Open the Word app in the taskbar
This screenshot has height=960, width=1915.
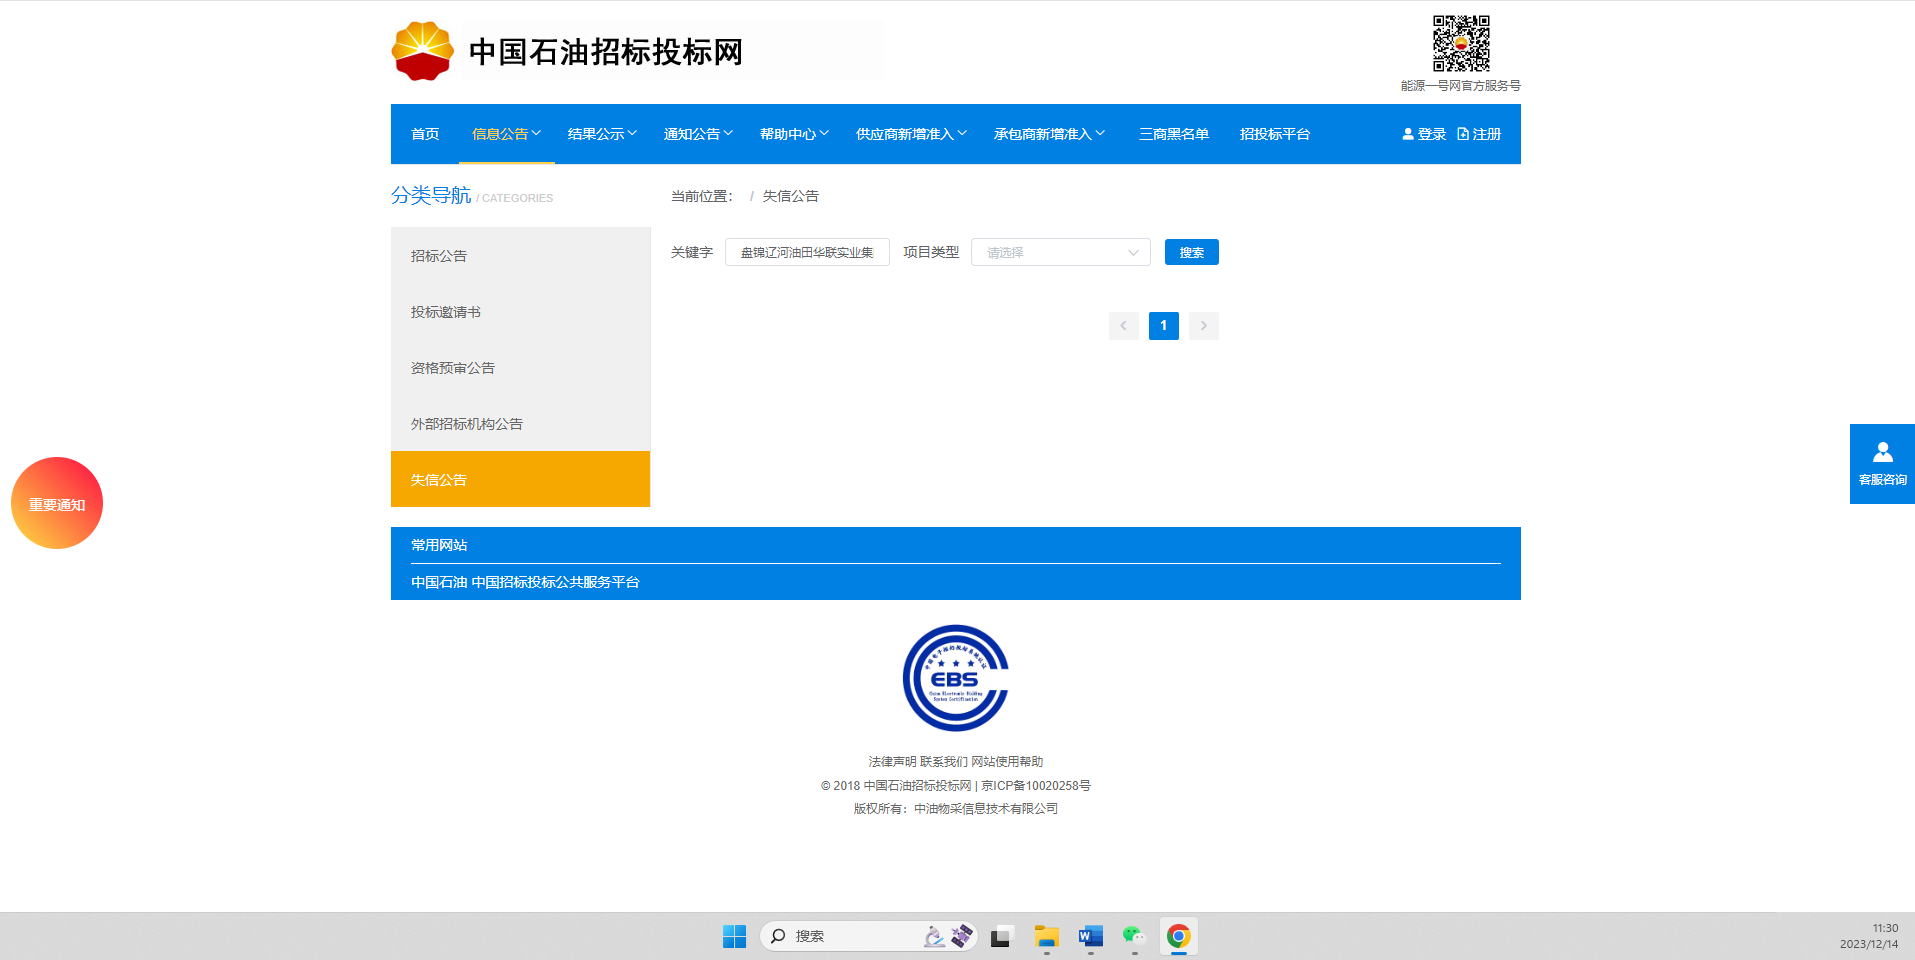(1090, 936)
